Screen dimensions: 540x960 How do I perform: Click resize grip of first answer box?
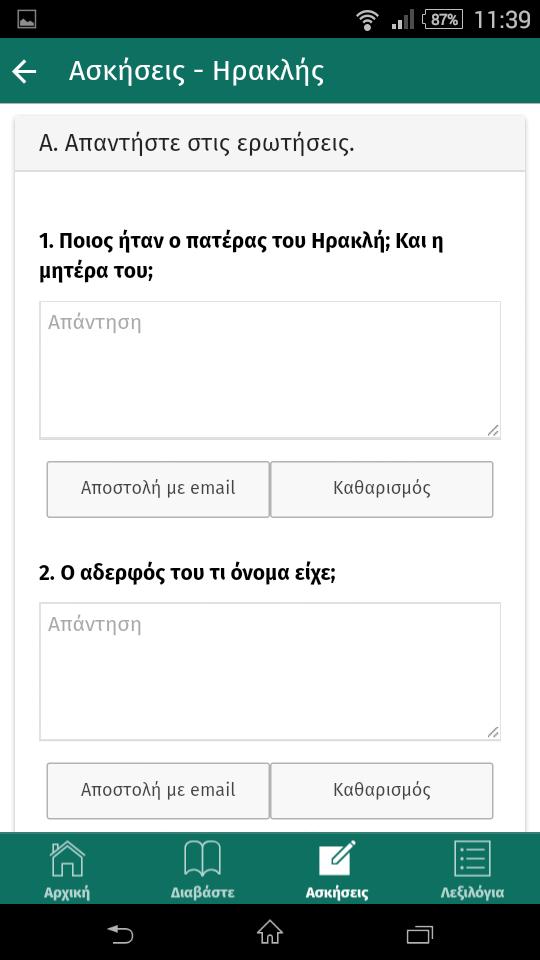click(x=493, y=431)
